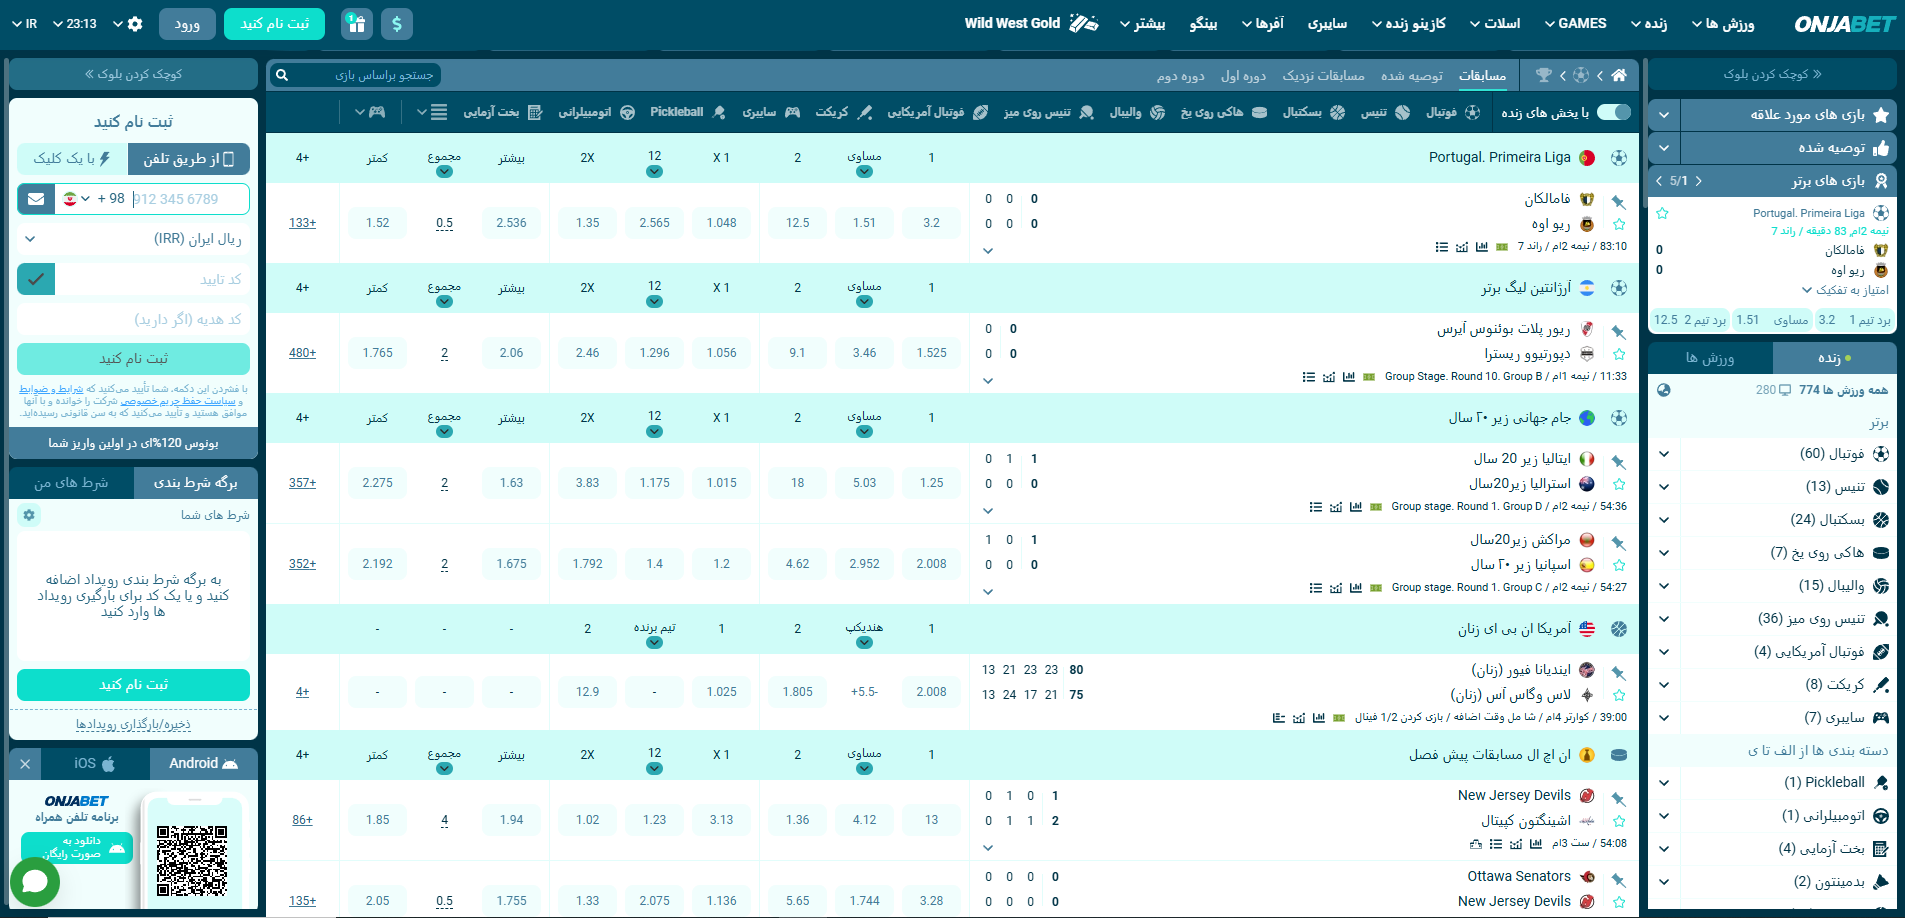The height and width of the screenshot is (918, 1905).
Task: Click the trophy icon beside مسابقات tab
Action: [x=1544, y=75]
